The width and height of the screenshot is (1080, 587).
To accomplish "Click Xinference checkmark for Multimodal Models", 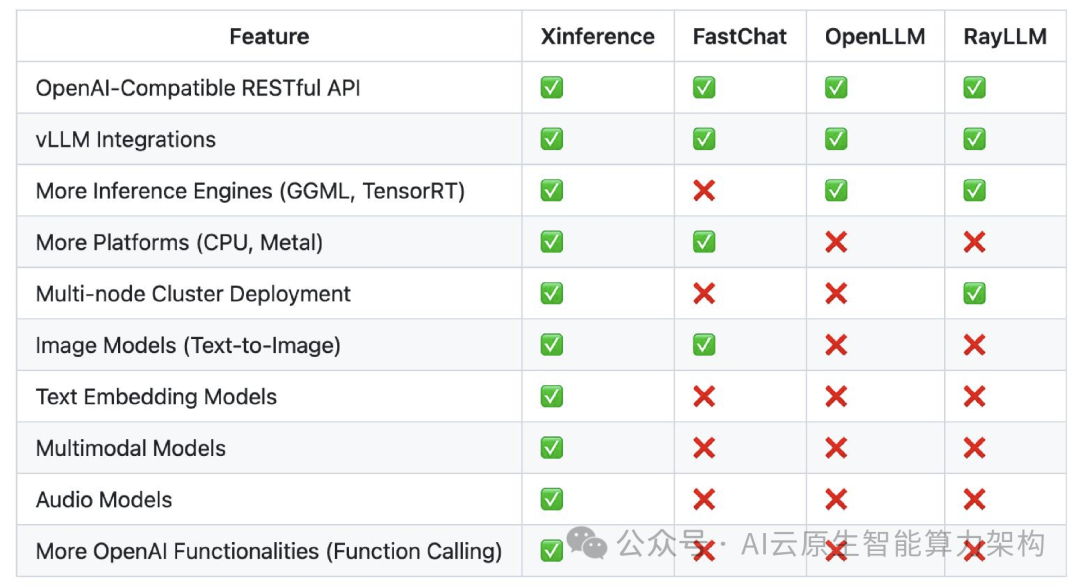I will [552, 448].
